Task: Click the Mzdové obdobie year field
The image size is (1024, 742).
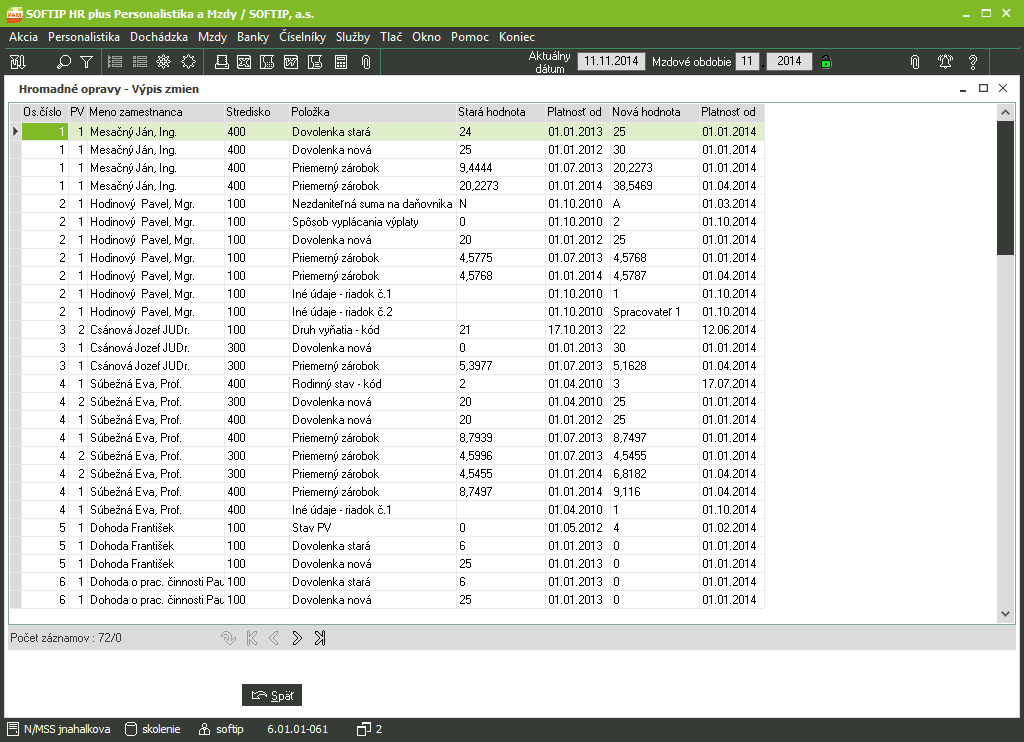Action: (x=789, y=62)
